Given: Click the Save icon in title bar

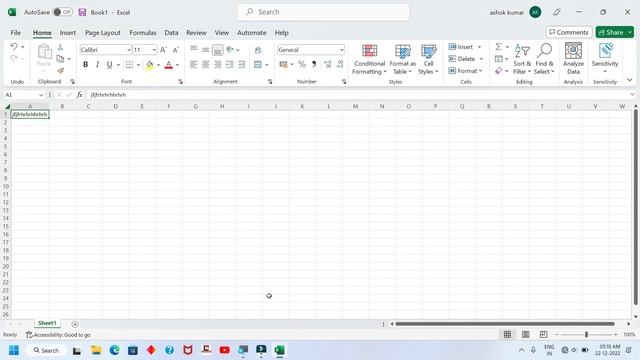Looking at the screenshot, I should click(x=82, y=12).
